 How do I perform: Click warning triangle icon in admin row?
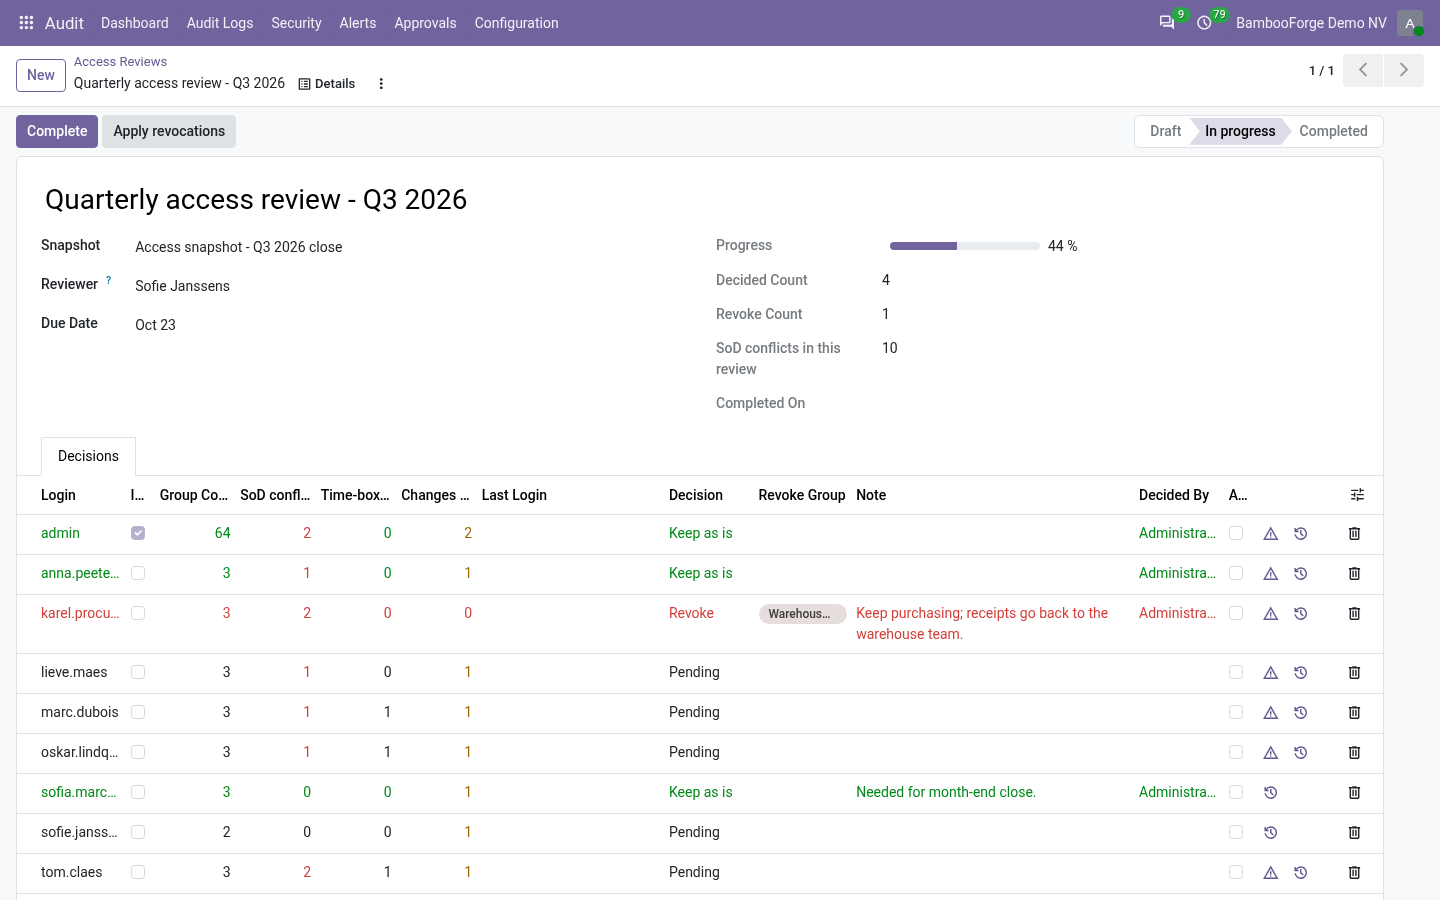[1271, 534]
